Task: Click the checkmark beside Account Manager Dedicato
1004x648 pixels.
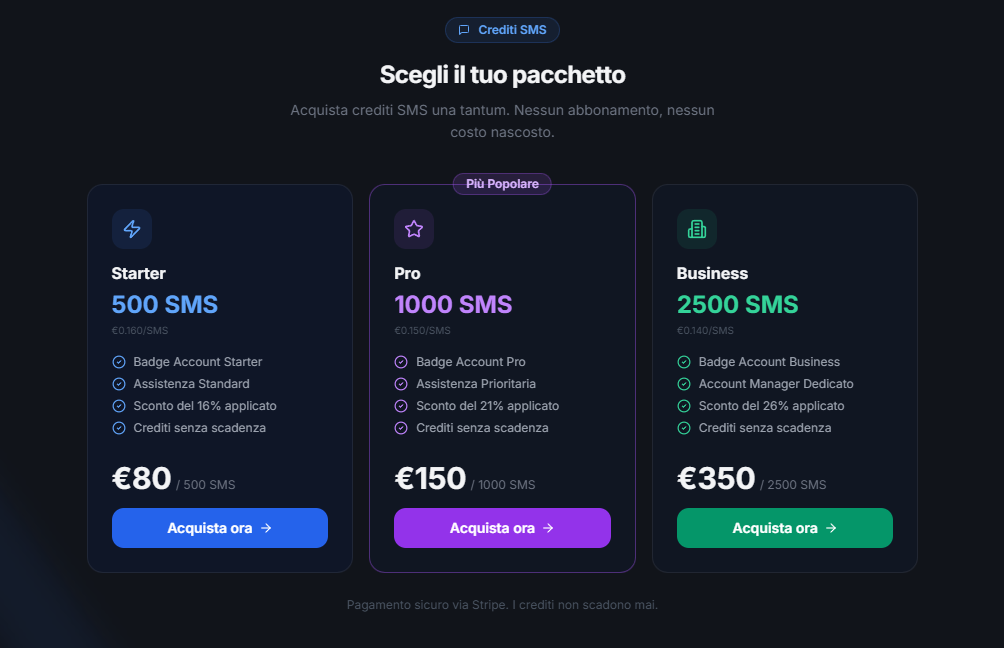Action: tap(687, 383)
